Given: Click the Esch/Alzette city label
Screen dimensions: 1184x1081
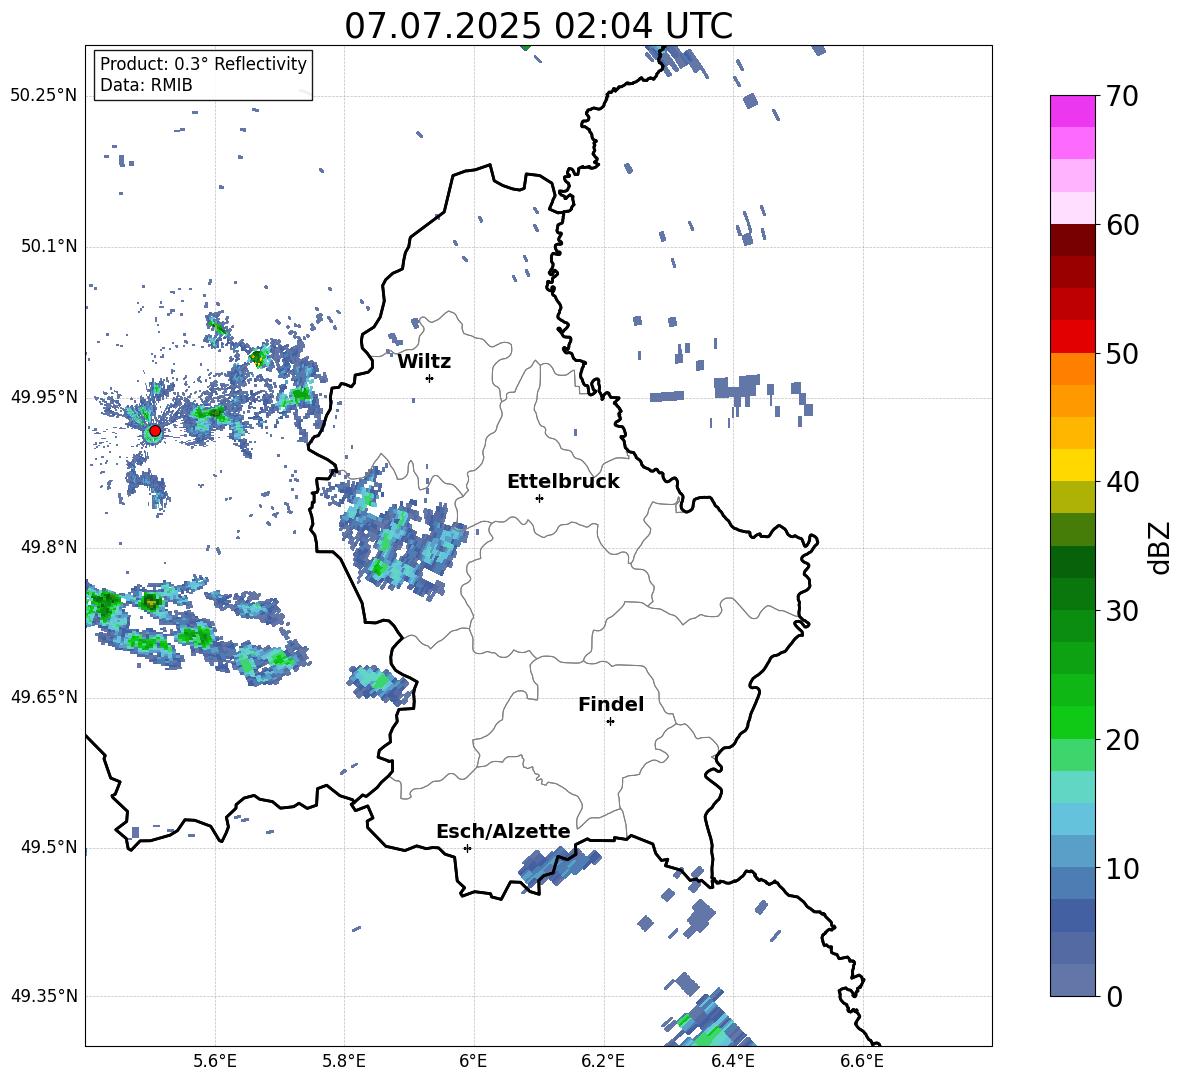Looking at the screenshot, I should point(503,831).
